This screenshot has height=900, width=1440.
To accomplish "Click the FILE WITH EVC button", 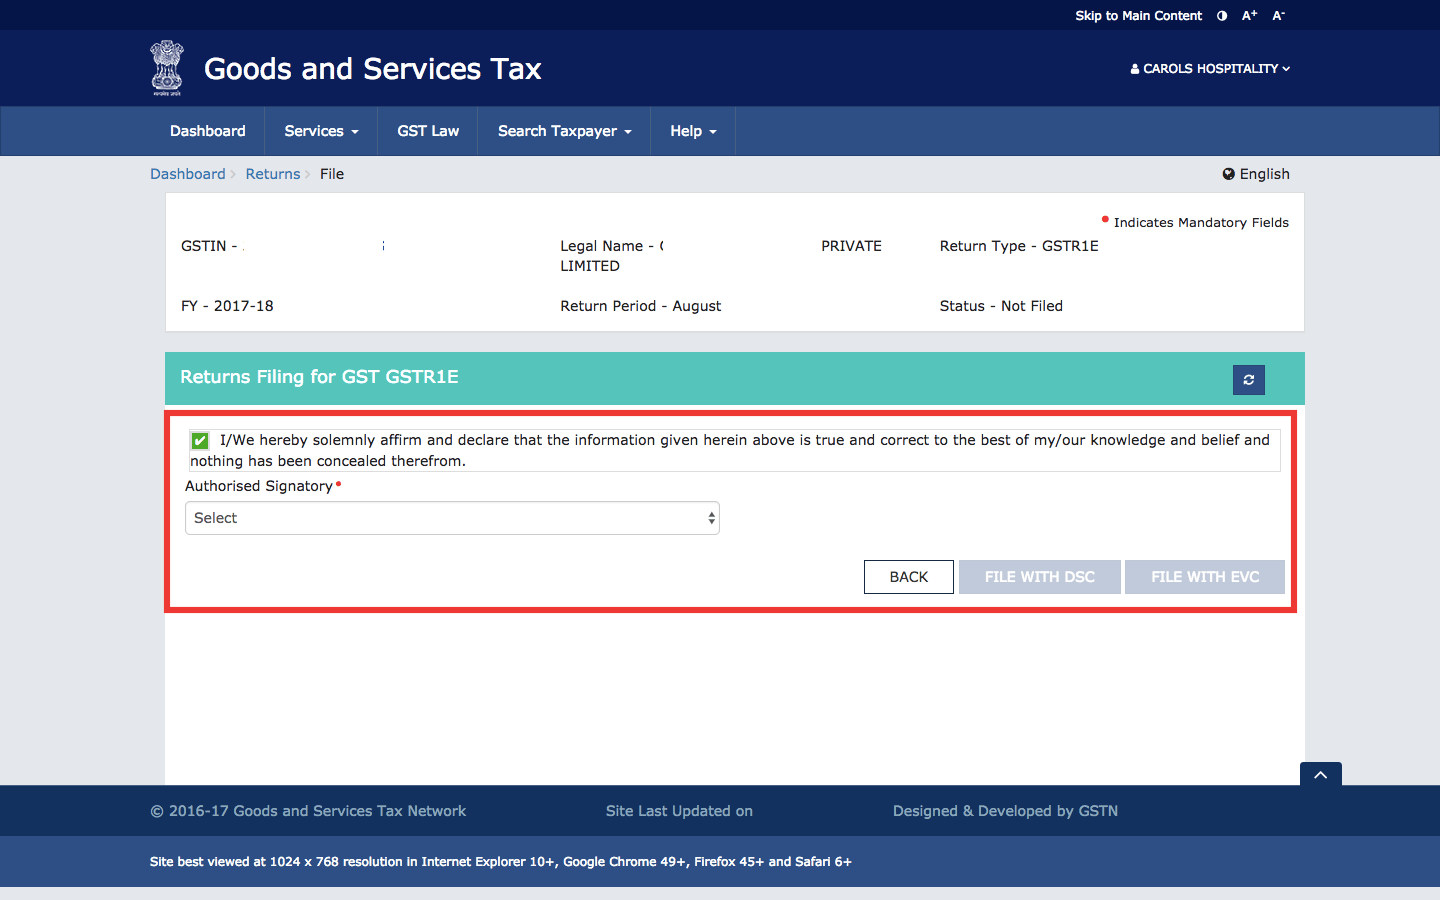I will click(x=1204, y=577).
